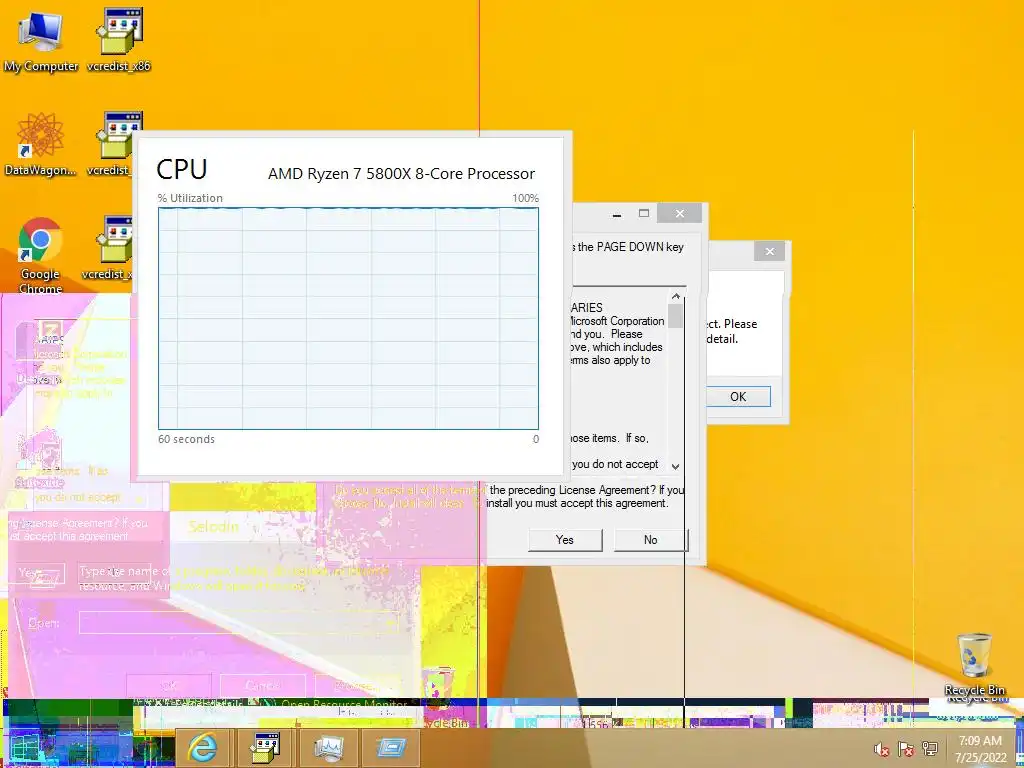Click the license text scroll up arrow
The width and height of the screenshot is (1024, 768).
[675, 296]
